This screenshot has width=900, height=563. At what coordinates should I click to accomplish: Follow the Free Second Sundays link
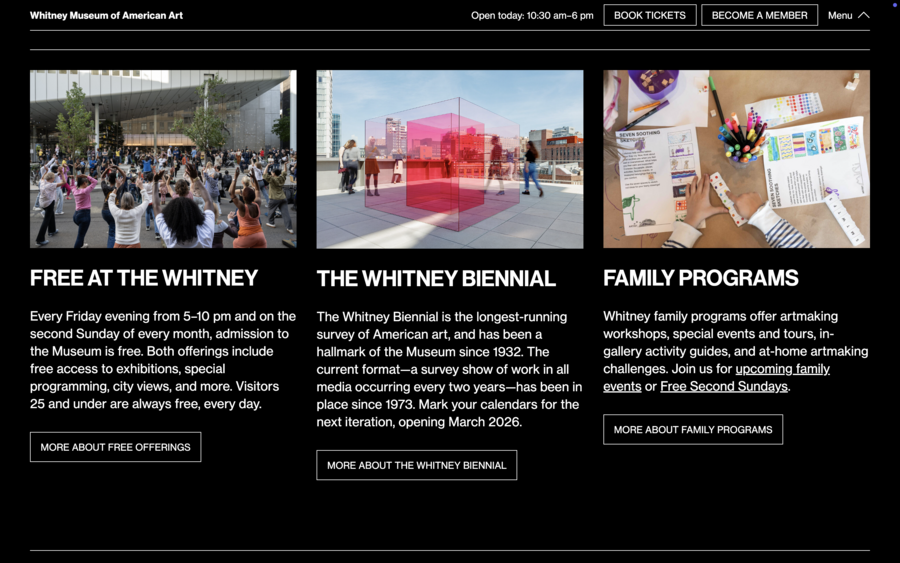(724, 386)
